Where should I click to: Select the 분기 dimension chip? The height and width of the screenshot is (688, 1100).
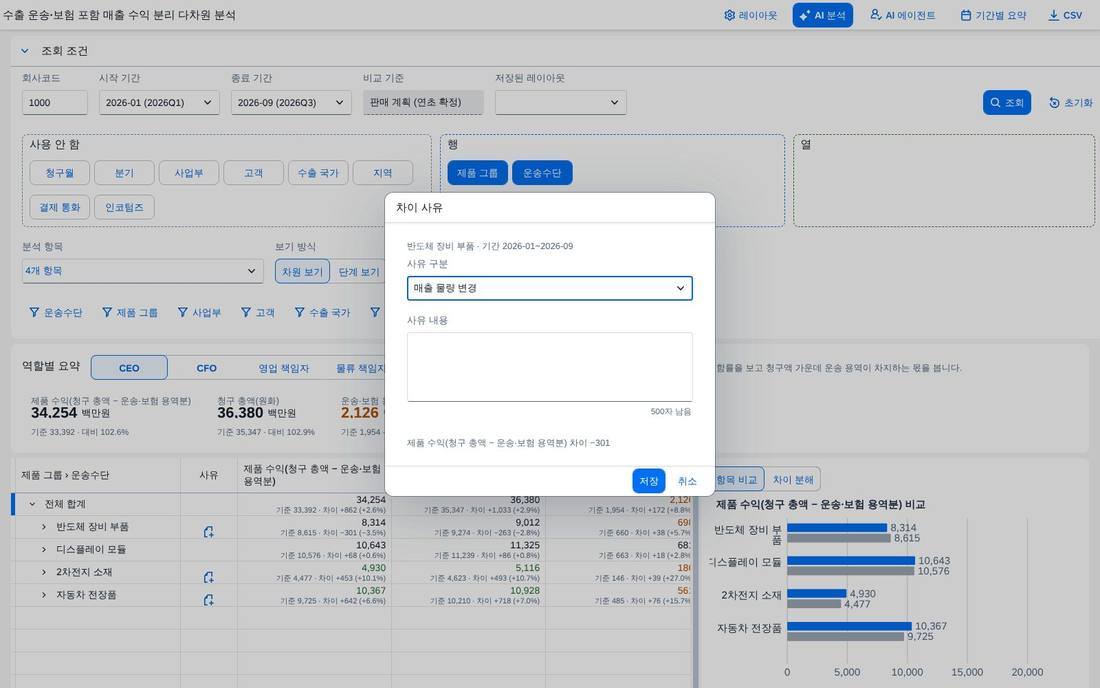click(124, 173)
